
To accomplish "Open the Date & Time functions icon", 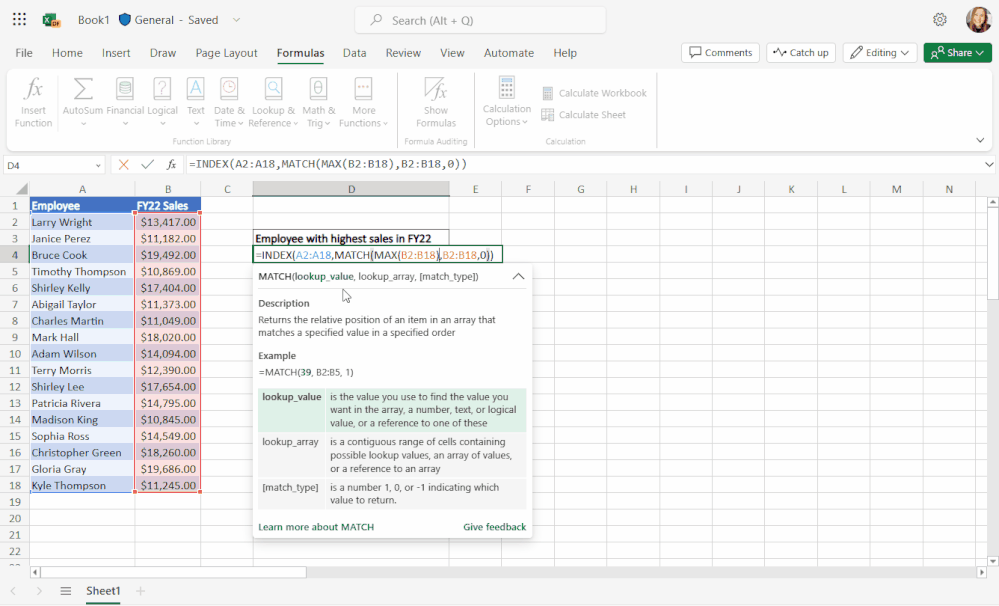I will click(228, 100).
